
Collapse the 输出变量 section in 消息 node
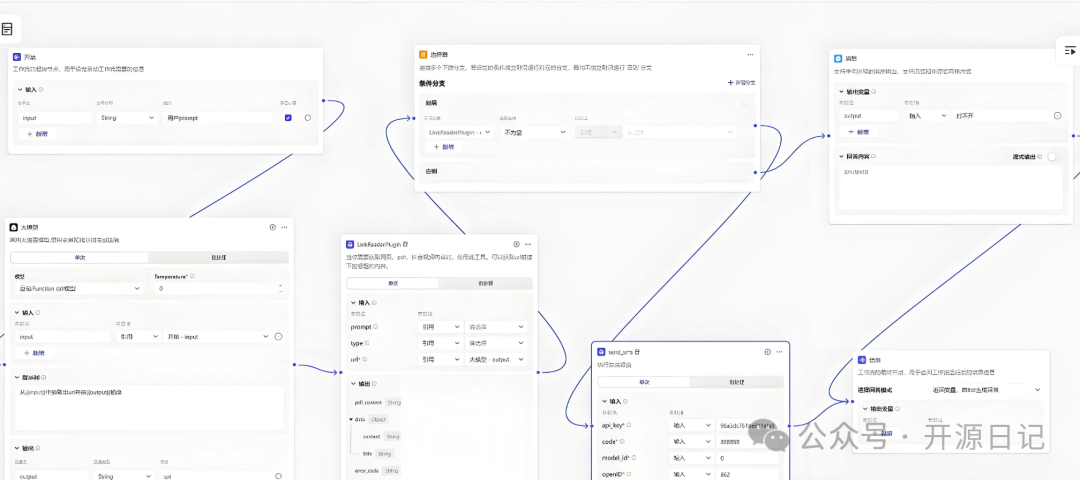point(842,91)
